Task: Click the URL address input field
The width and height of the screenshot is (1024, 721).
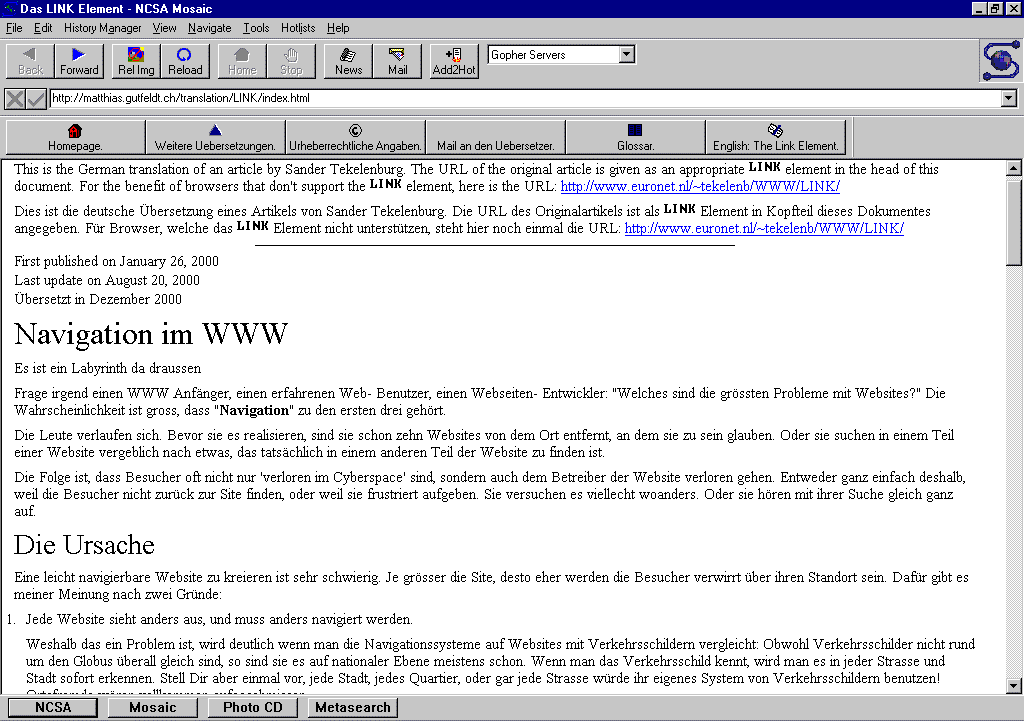Action: coord(520,99)
